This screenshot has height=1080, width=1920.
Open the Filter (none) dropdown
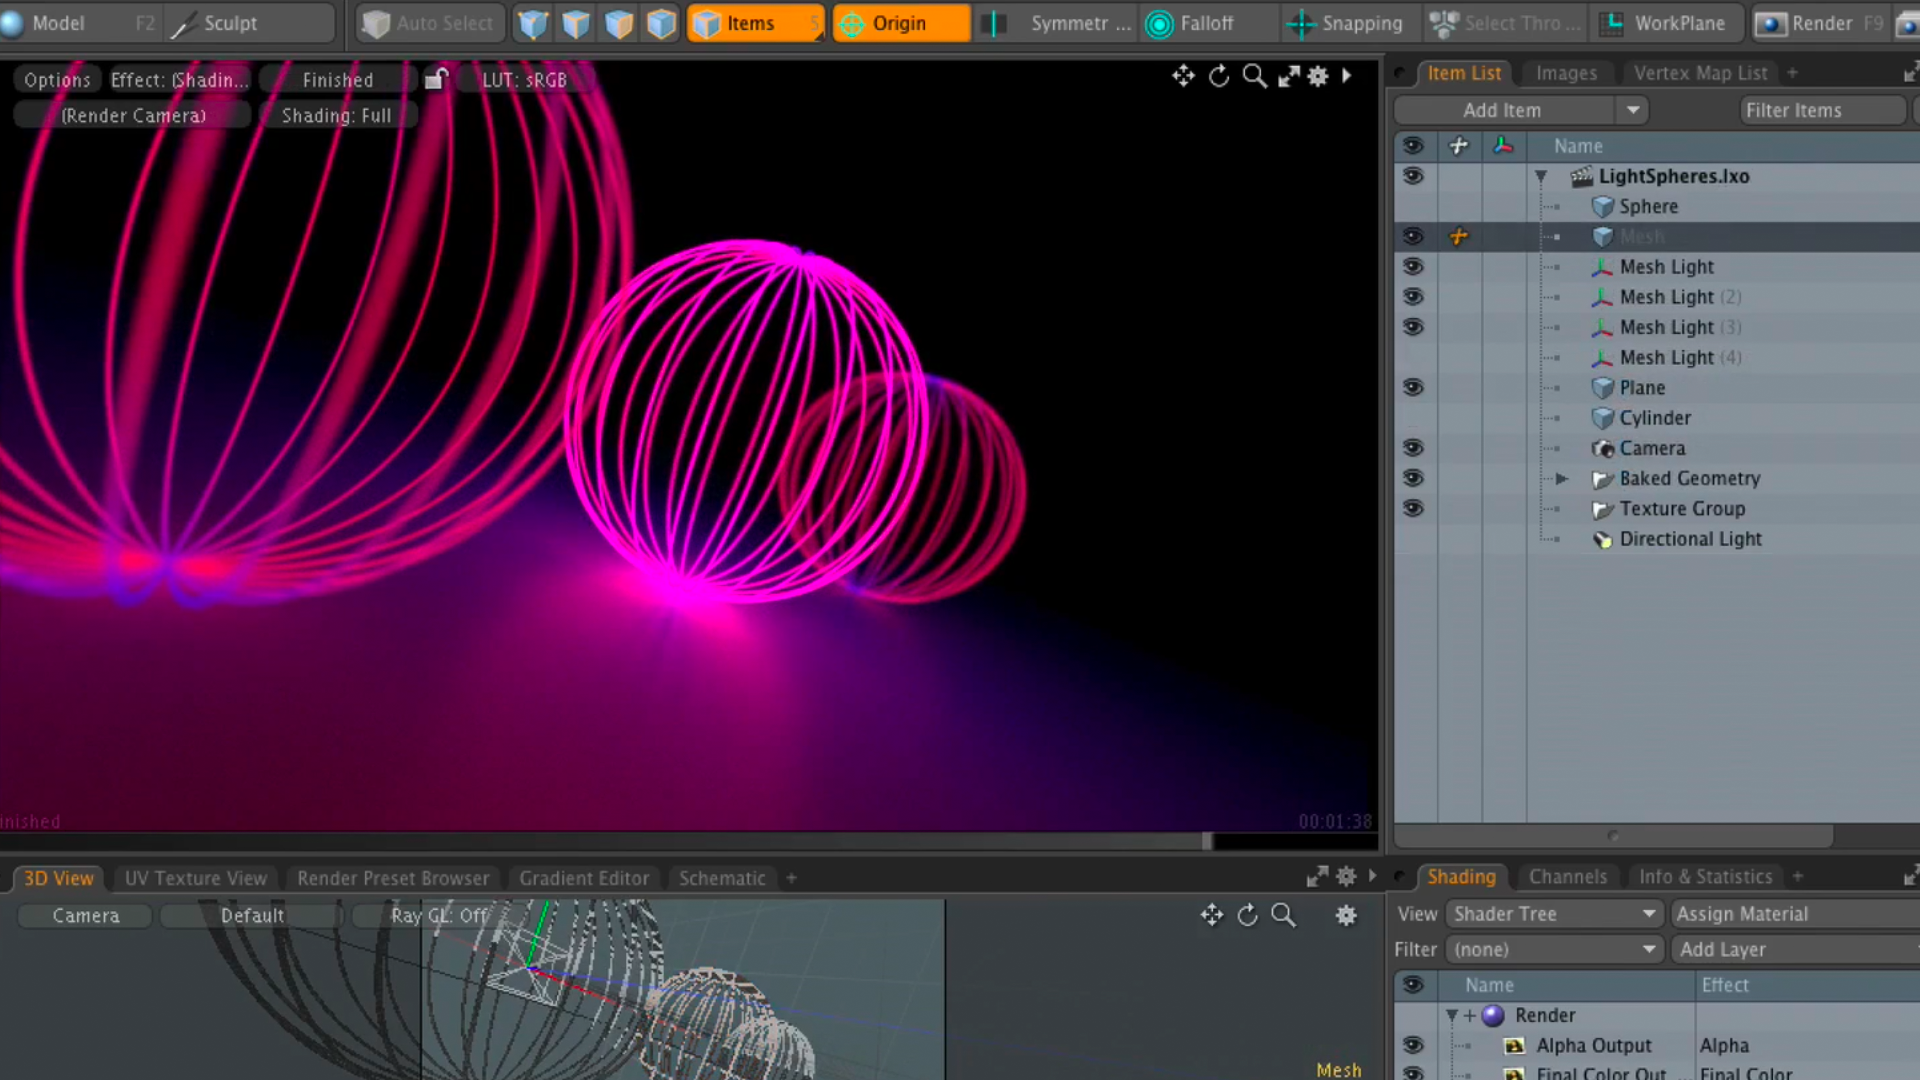tap(1553, 949)
